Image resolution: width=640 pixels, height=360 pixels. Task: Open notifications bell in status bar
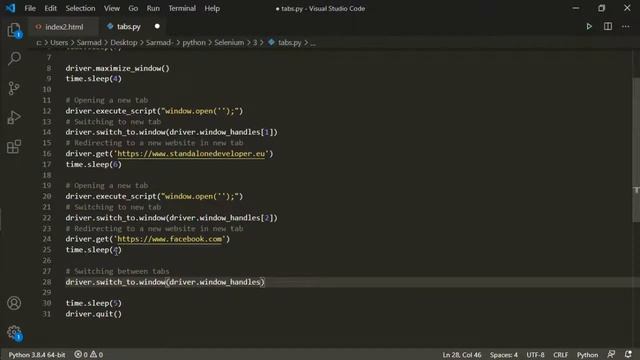628,354
